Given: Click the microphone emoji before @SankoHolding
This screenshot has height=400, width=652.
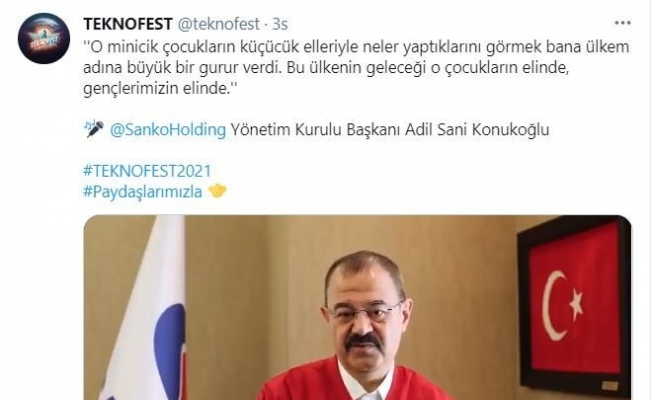Looking at the screenshot, I should pos(94,129).
